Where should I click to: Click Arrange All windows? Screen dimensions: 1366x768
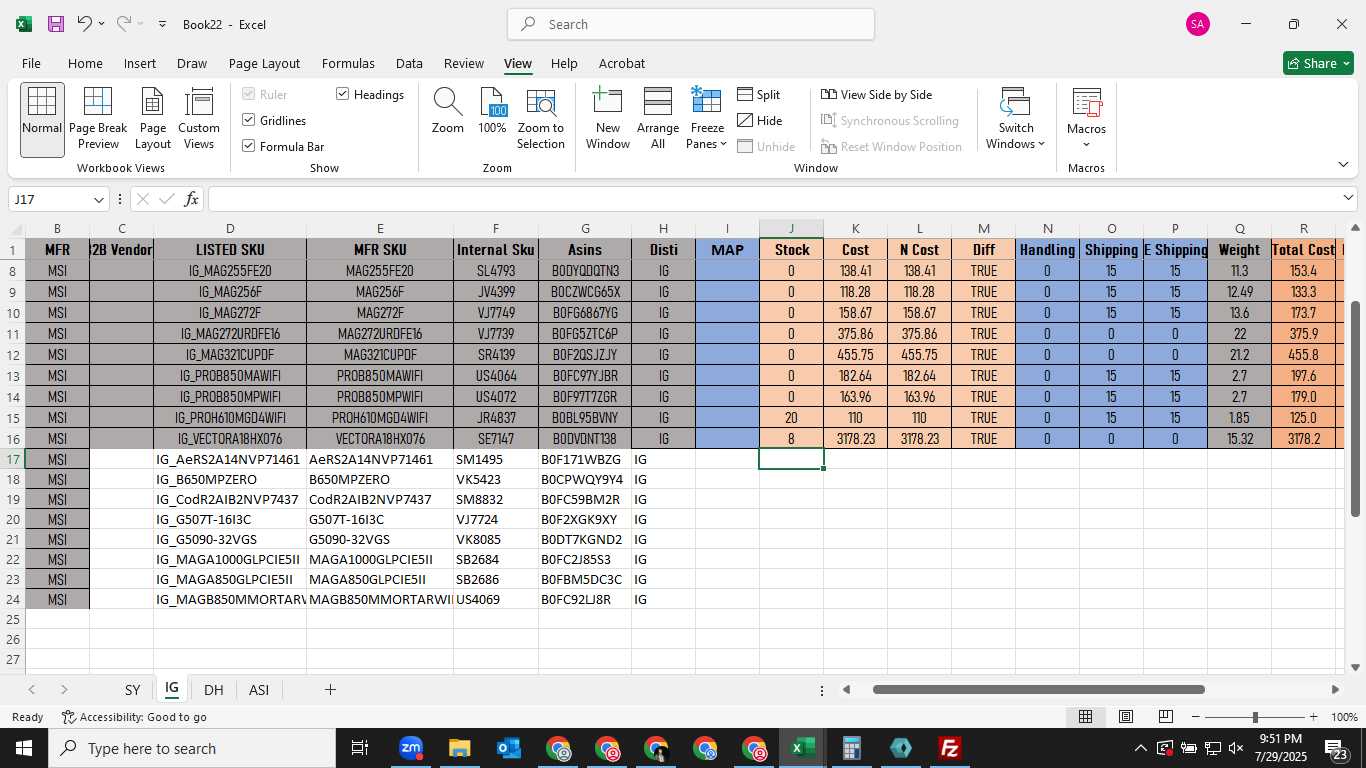pos(658,119)
